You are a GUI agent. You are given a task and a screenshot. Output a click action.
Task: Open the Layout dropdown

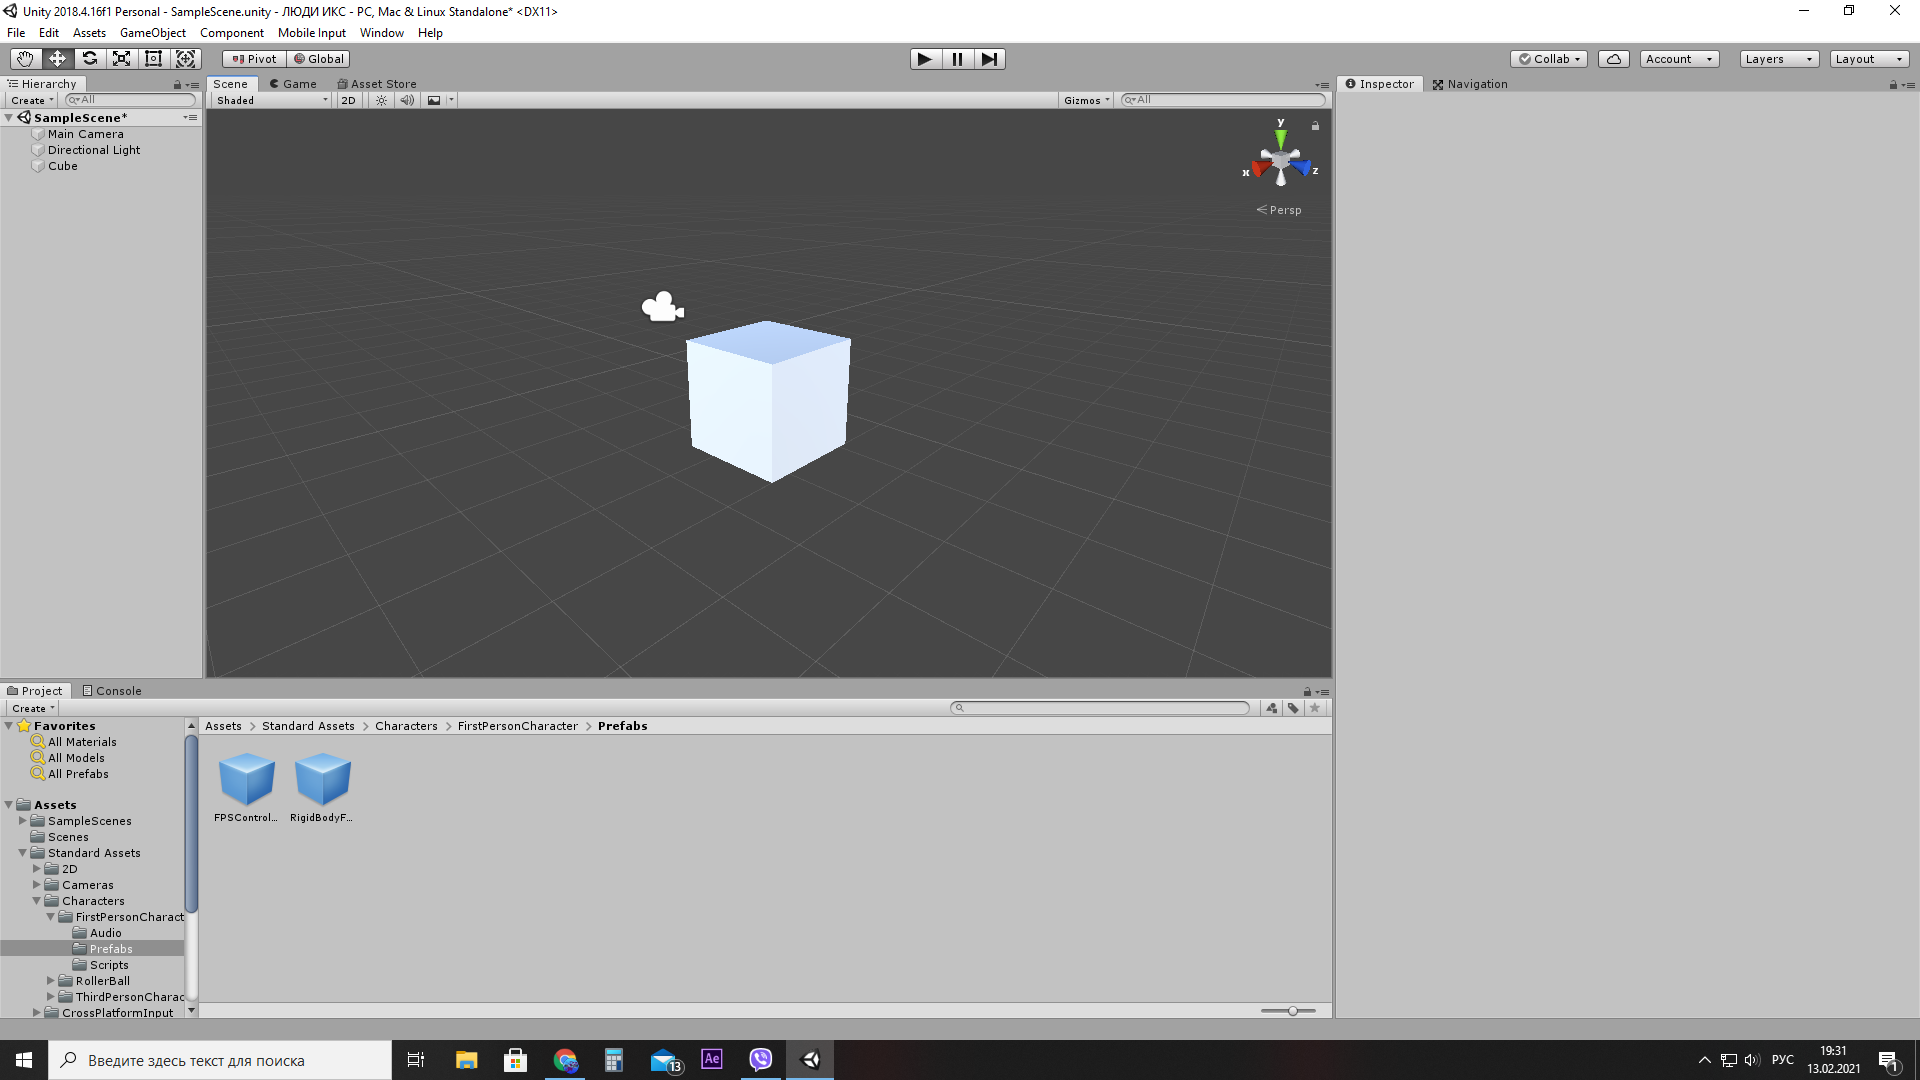[x=1869, y=59]
